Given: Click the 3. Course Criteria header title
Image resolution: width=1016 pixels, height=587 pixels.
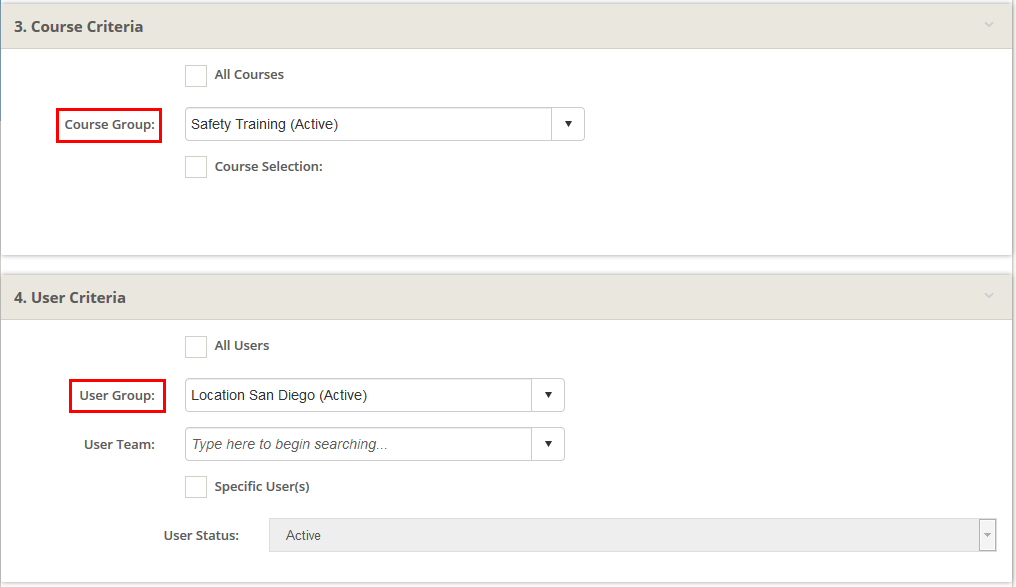Looking at the screenshot, I should point(79,27).
